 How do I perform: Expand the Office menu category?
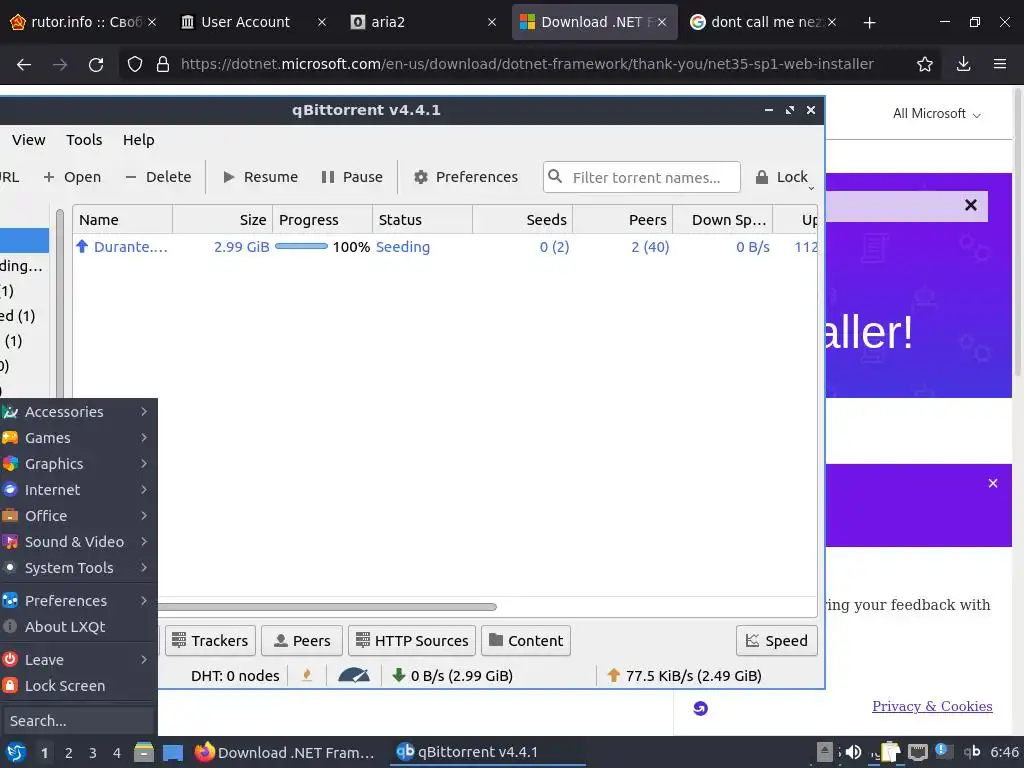pyautogui.click(x=77, y=516)
